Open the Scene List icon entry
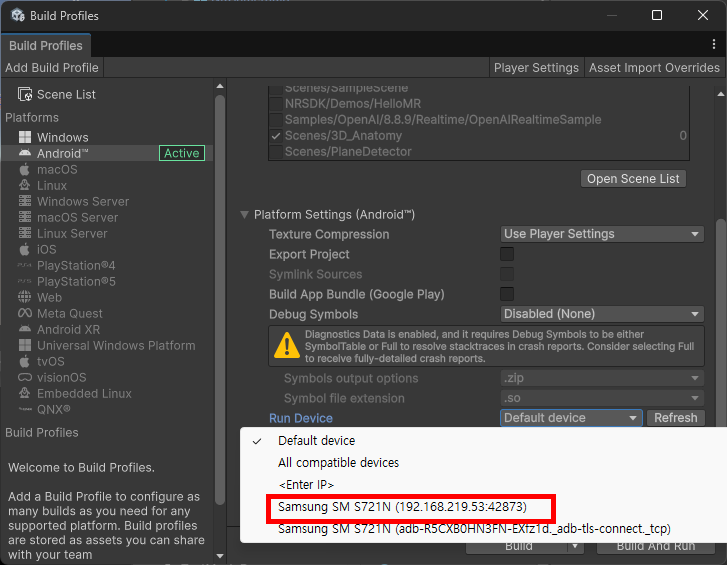Screen dimensions: 727x565 (x=25, y=94)
